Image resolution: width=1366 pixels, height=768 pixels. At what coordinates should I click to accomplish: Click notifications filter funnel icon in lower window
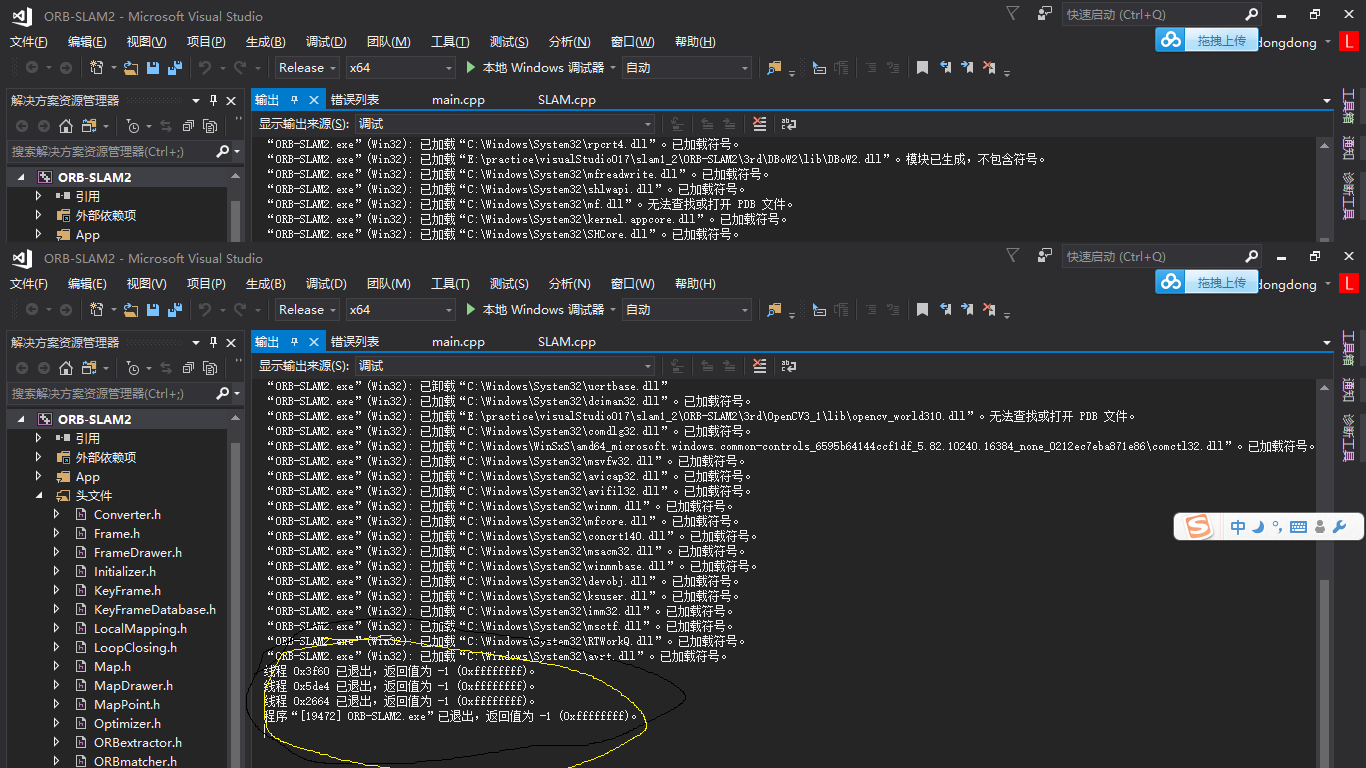(x=1013, y=255)
